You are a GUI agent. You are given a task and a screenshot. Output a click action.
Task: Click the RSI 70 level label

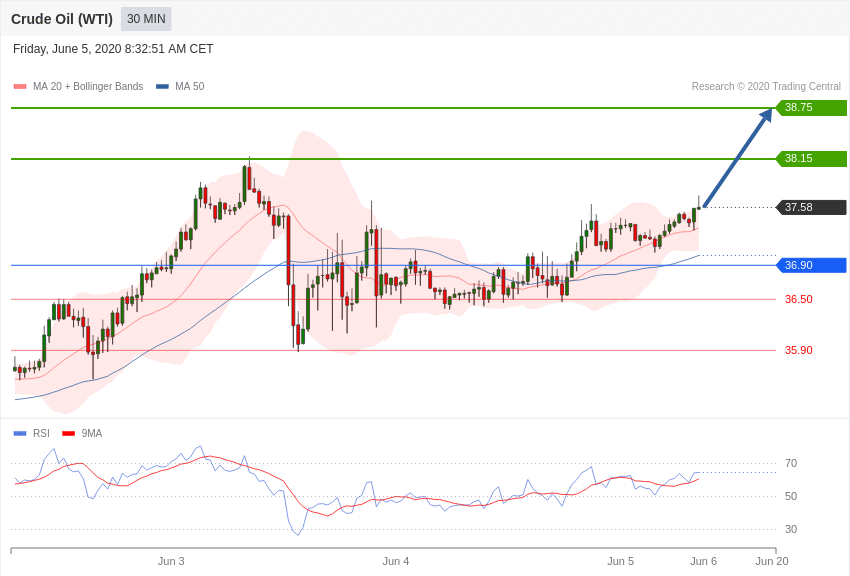click(x=791, y=463)
